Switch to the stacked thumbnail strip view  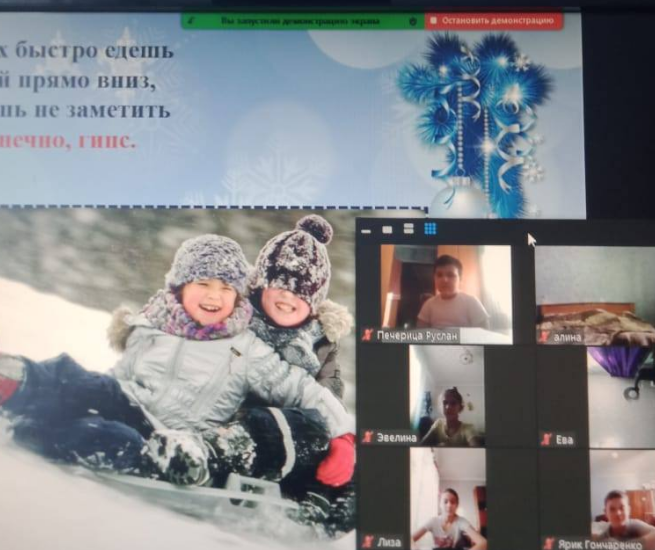point(408,229)
